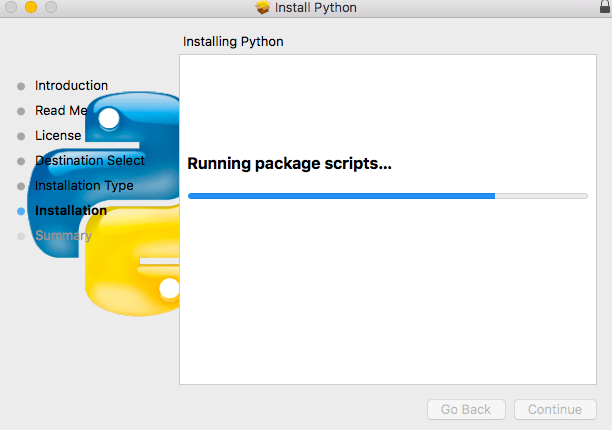This screenshot has height=430, width=612.
Task: Select the Destination Select step label
Action: click(90, 160)
